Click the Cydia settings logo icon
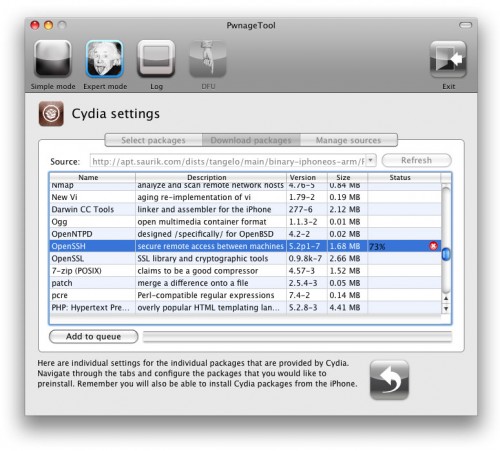Screen dimensions: 500x451 (x=51, y=114)
